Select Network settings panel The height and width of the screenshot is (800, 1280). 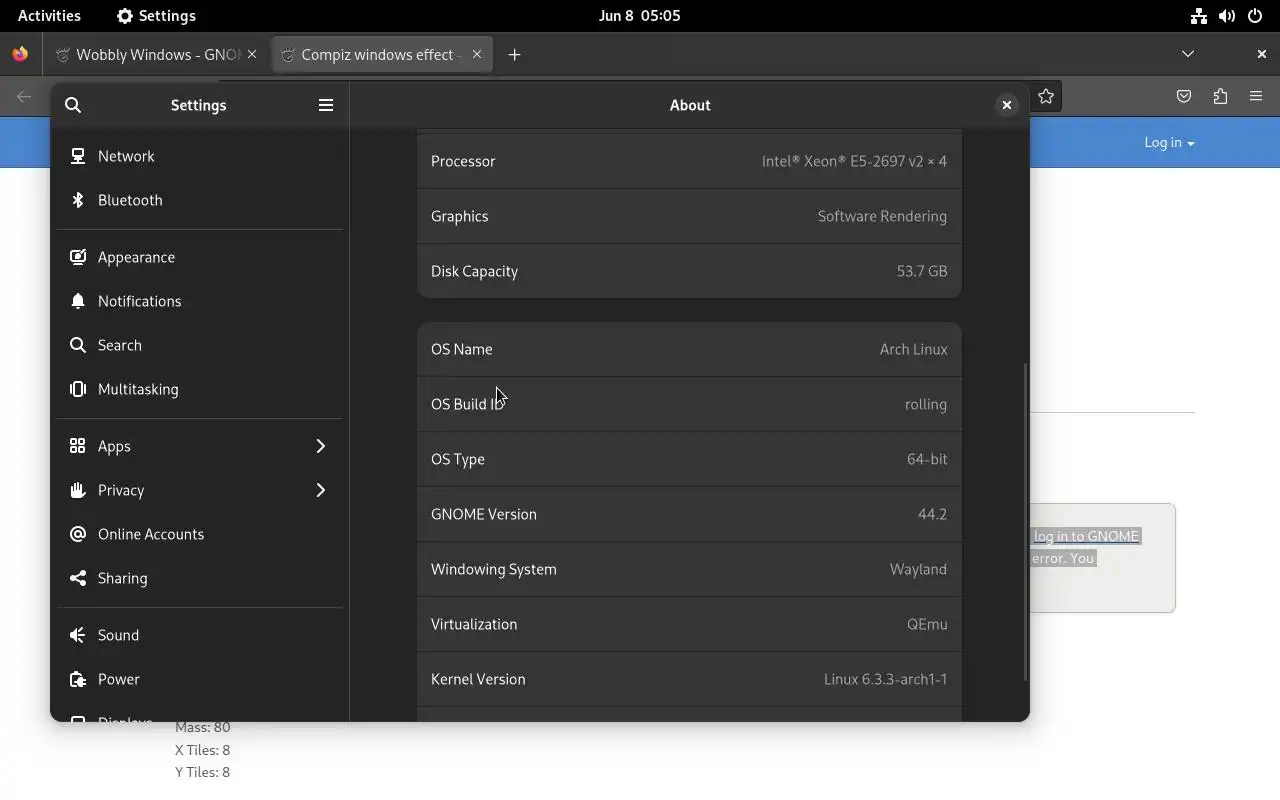[200, 157]
